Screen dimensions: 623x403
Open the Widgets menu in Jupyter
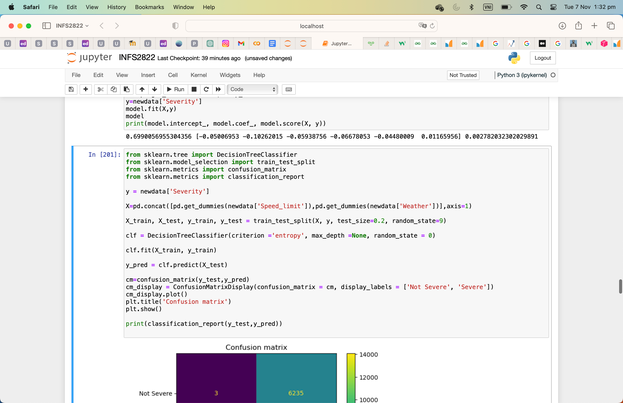coord(230,75)
